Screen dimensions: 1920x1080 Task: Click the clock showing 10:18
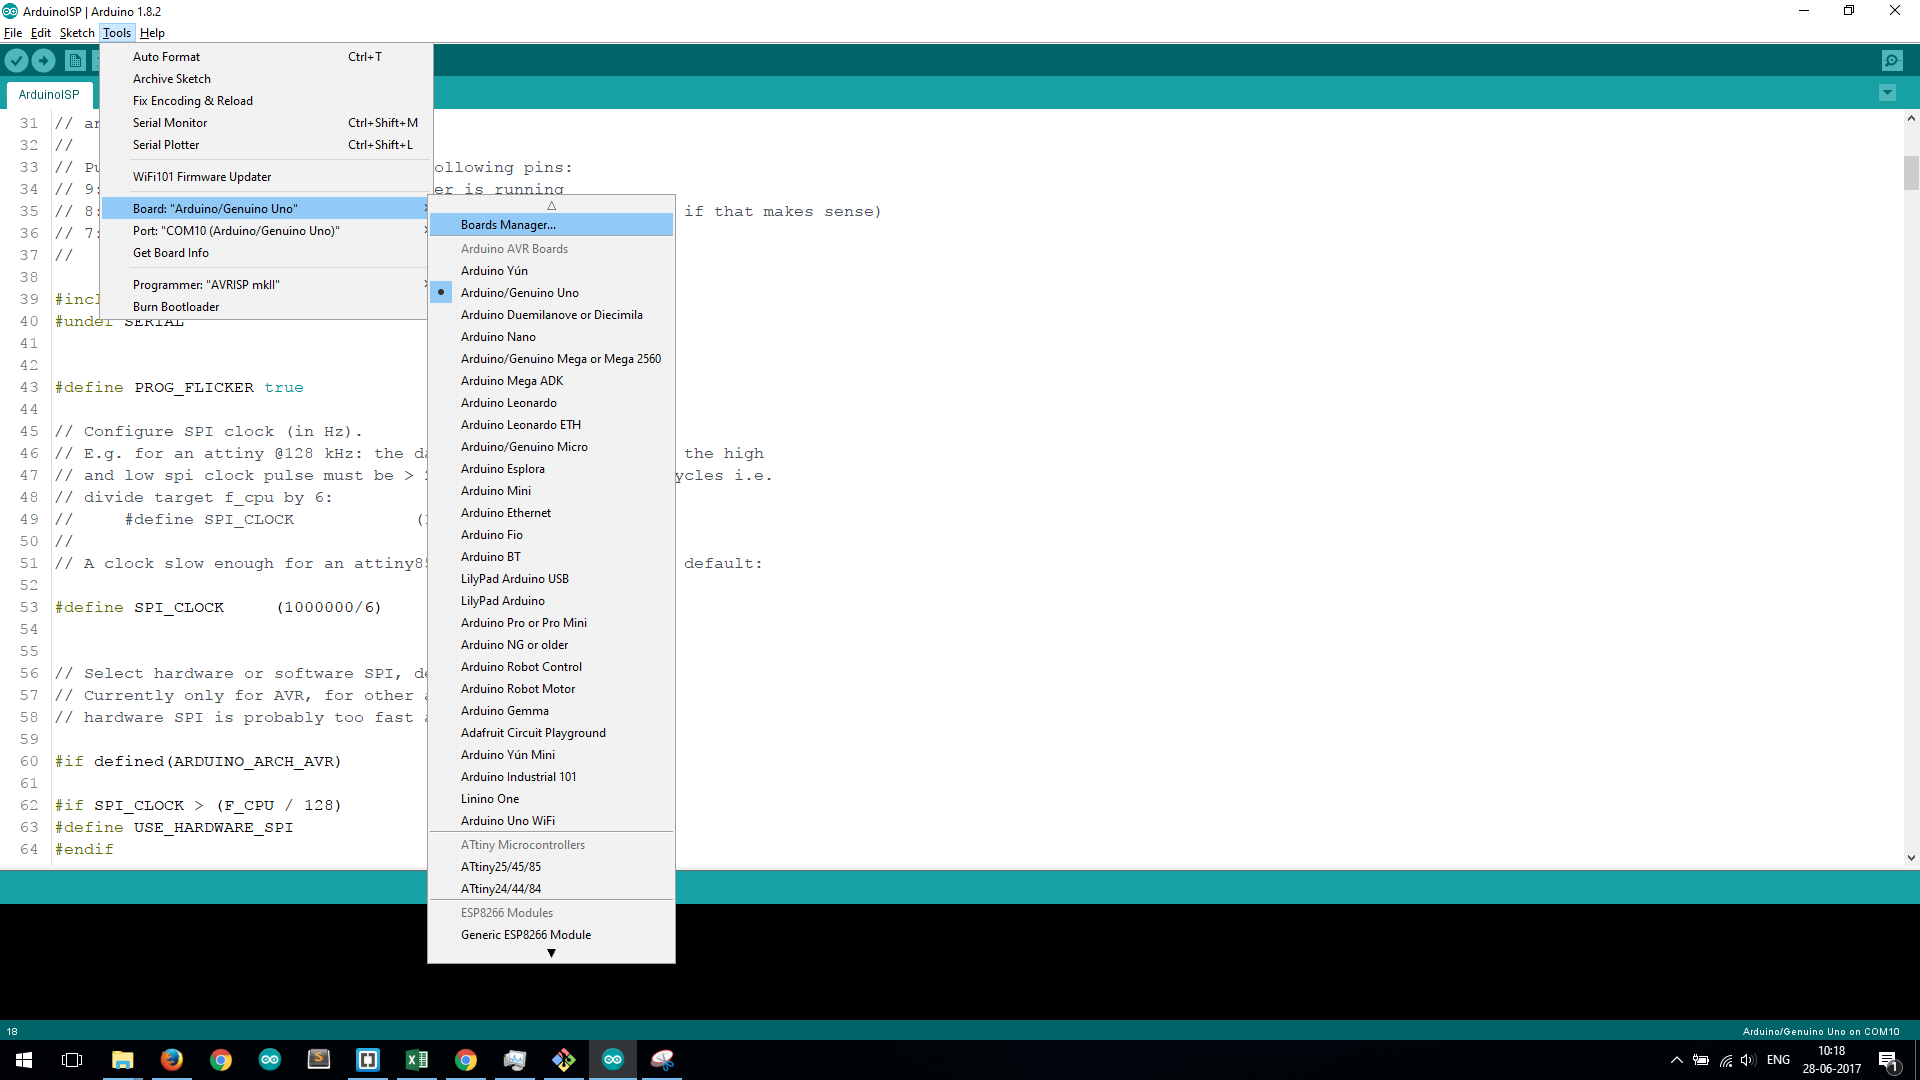point(1831,1051)
